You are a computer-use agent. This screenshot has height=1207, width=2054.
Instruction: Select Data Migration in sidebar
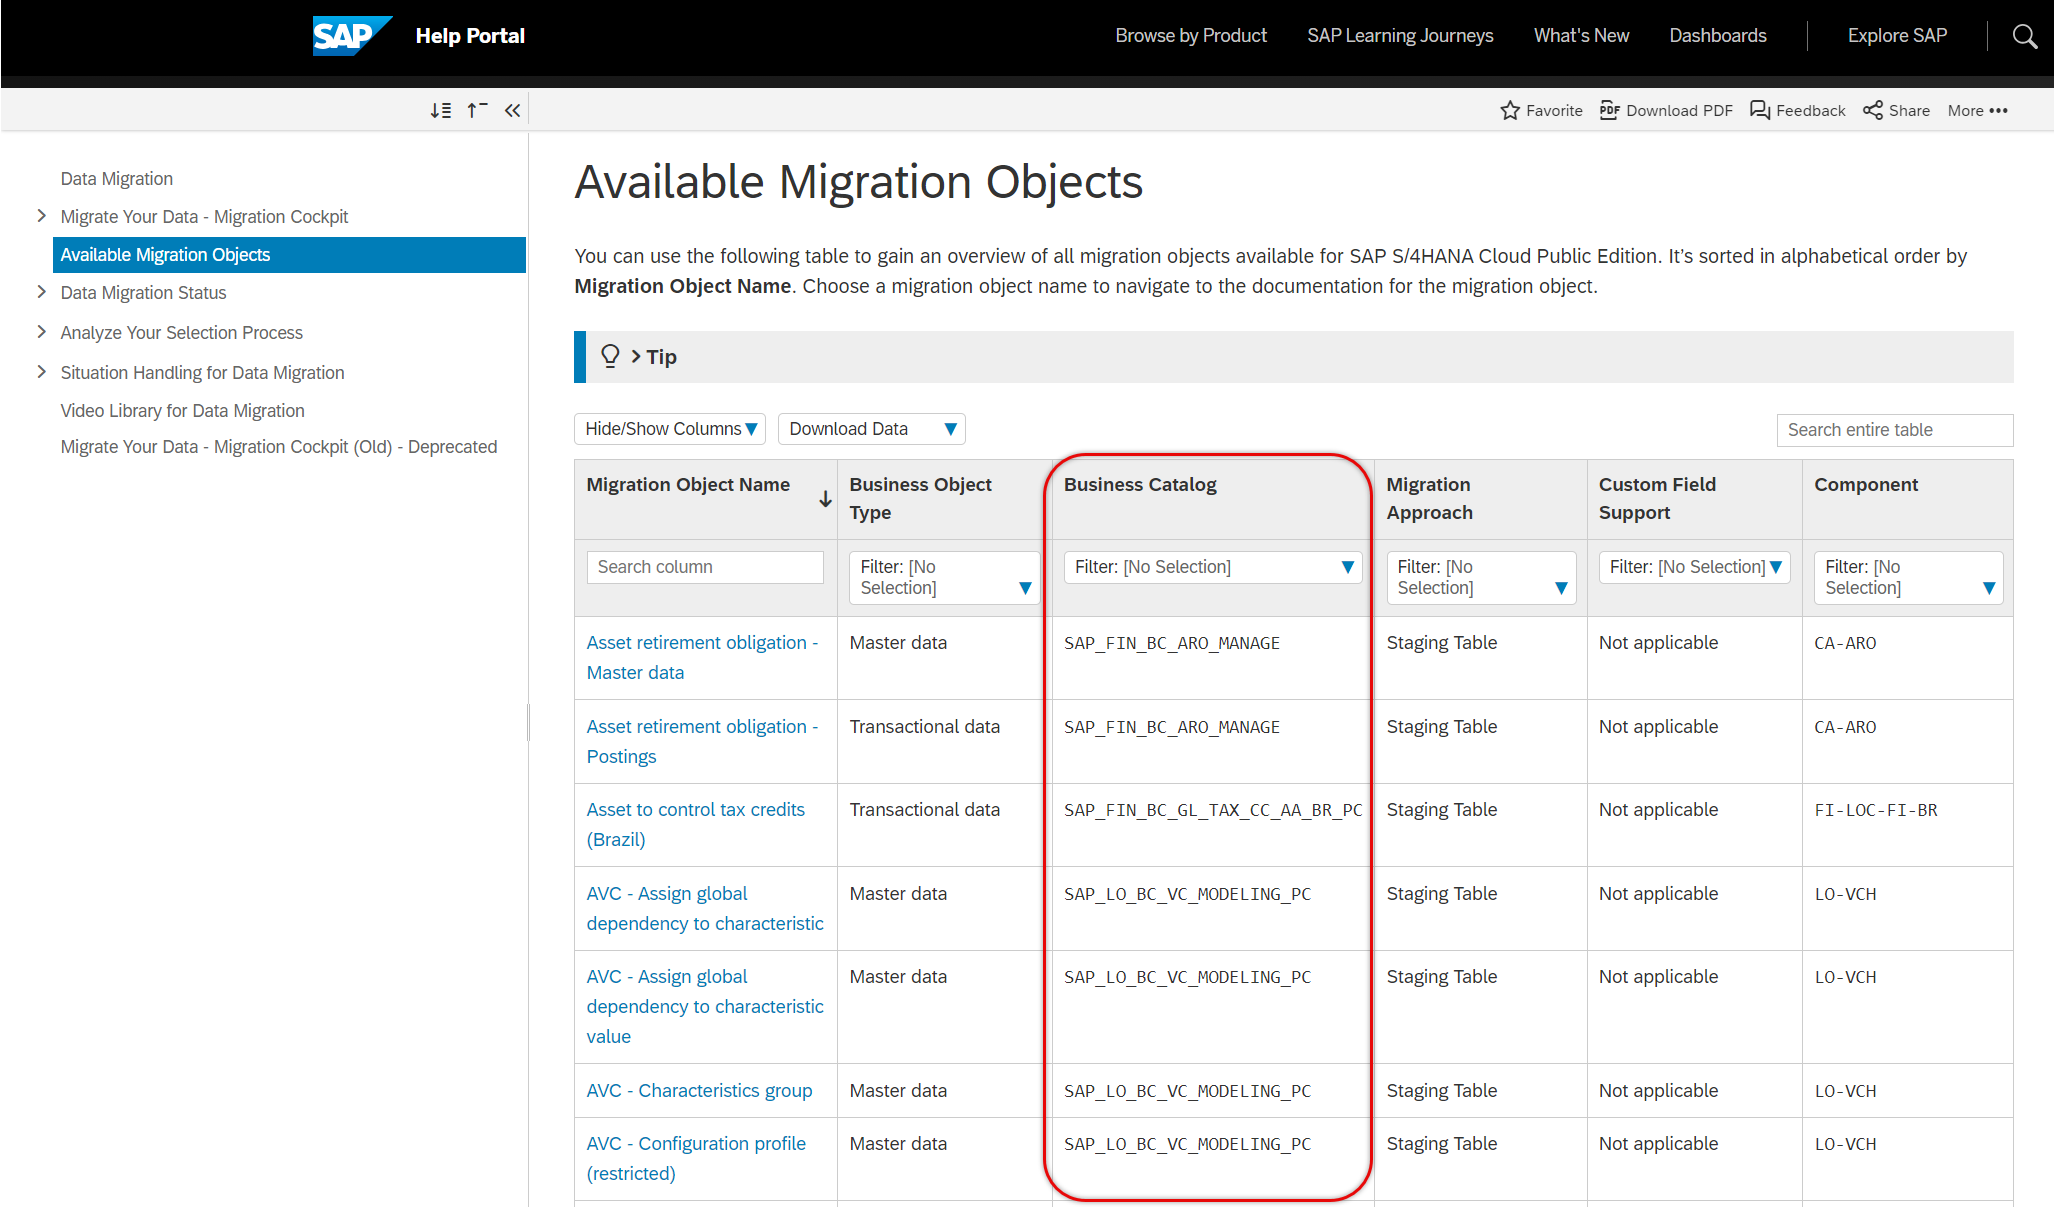click(117, 178)
